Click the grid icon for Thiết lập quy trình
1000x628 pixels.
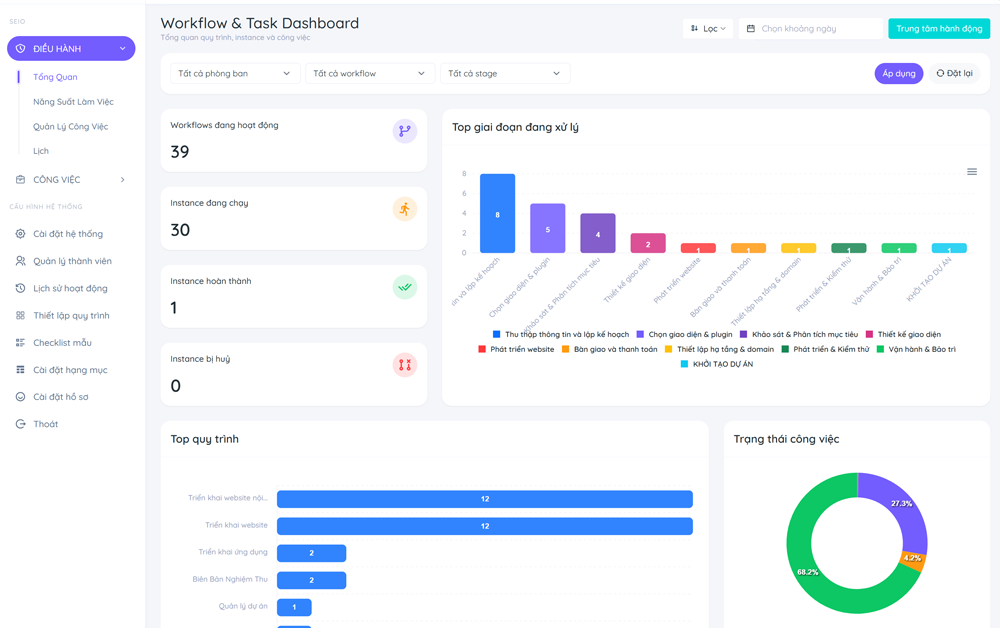[20, 316]
